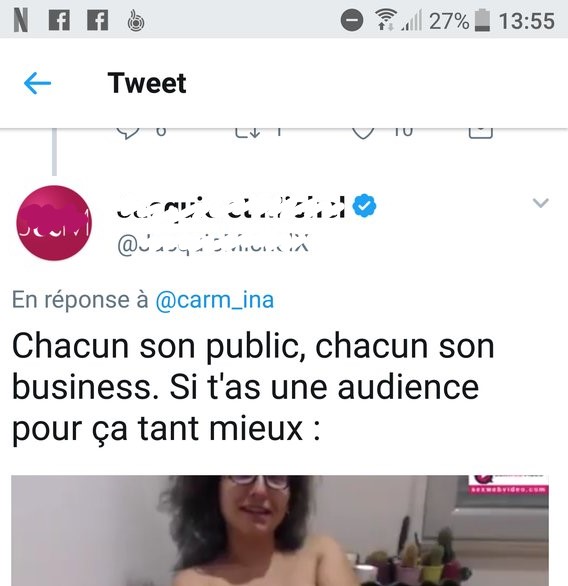The width and height of the screenshot is (568, 586).
Task: Tap the do-not-disturb status icon
Action: (351, 21)
